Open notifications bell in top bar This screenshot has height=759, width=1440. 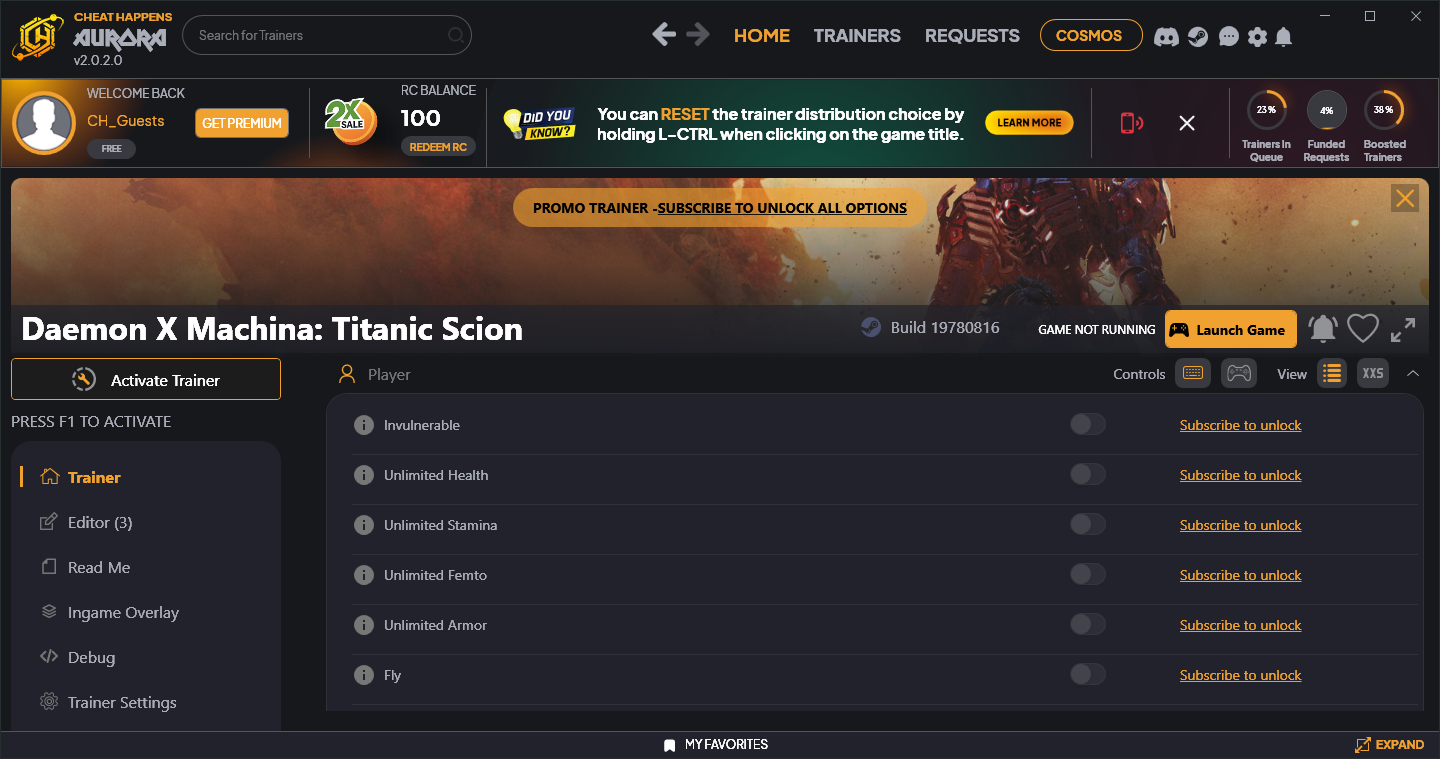[1284, 36]
